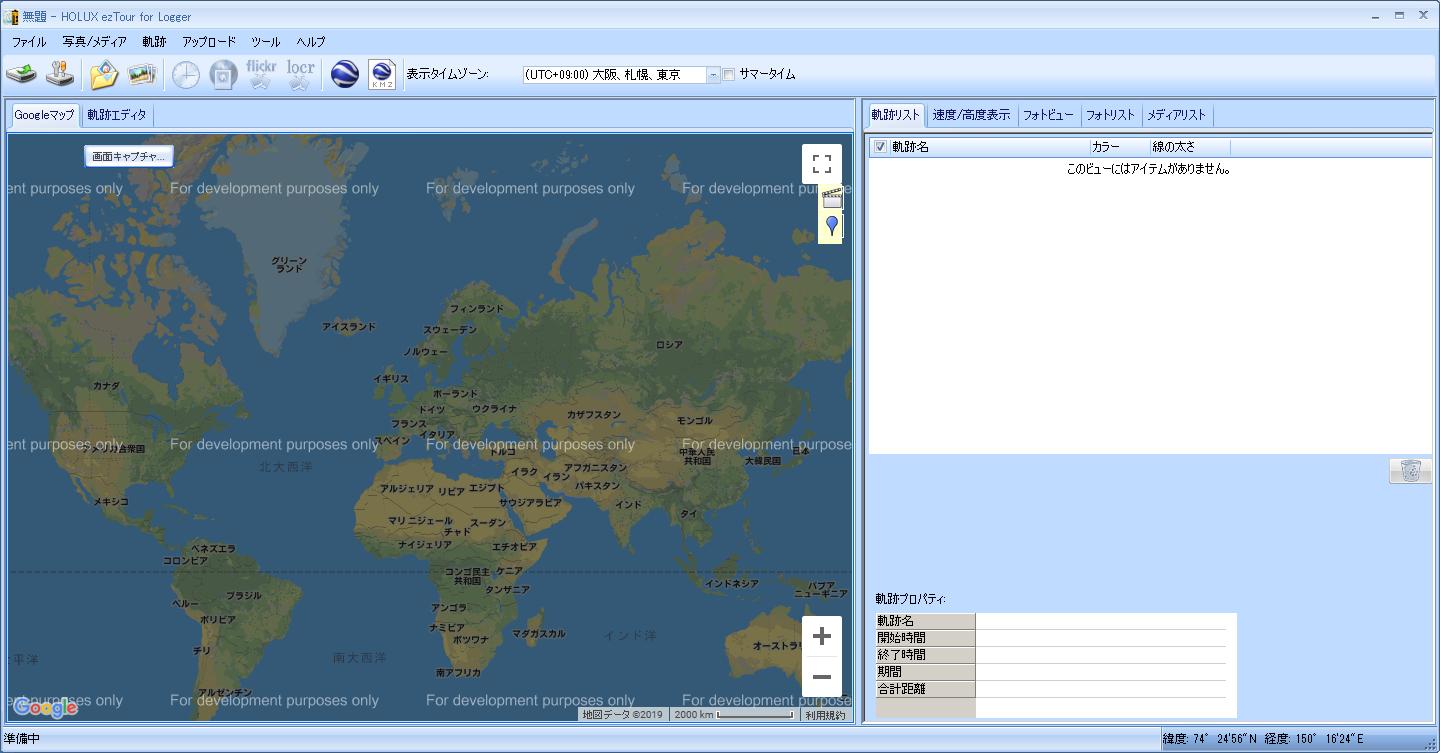
Task: Click the 準備中 status bar text
Action: [x=22, y=739]
